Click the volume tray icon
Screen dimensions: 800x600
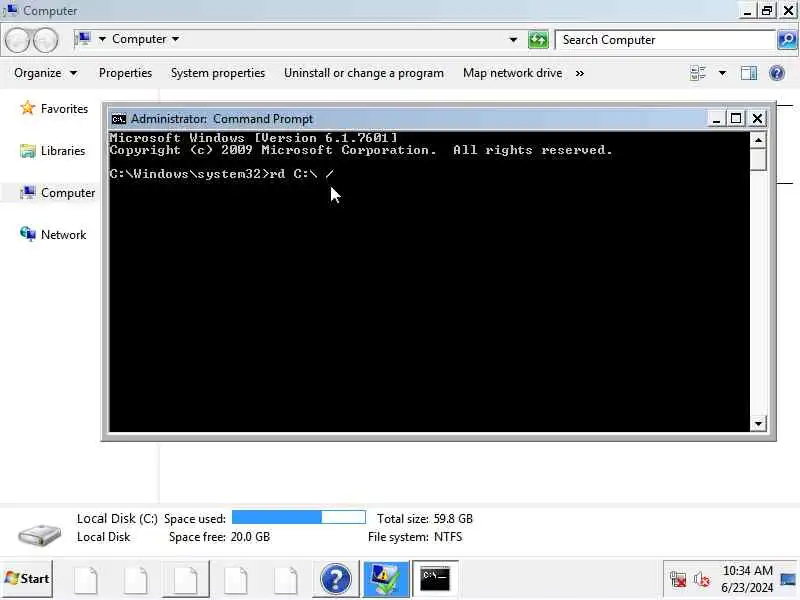coord(701,579)
